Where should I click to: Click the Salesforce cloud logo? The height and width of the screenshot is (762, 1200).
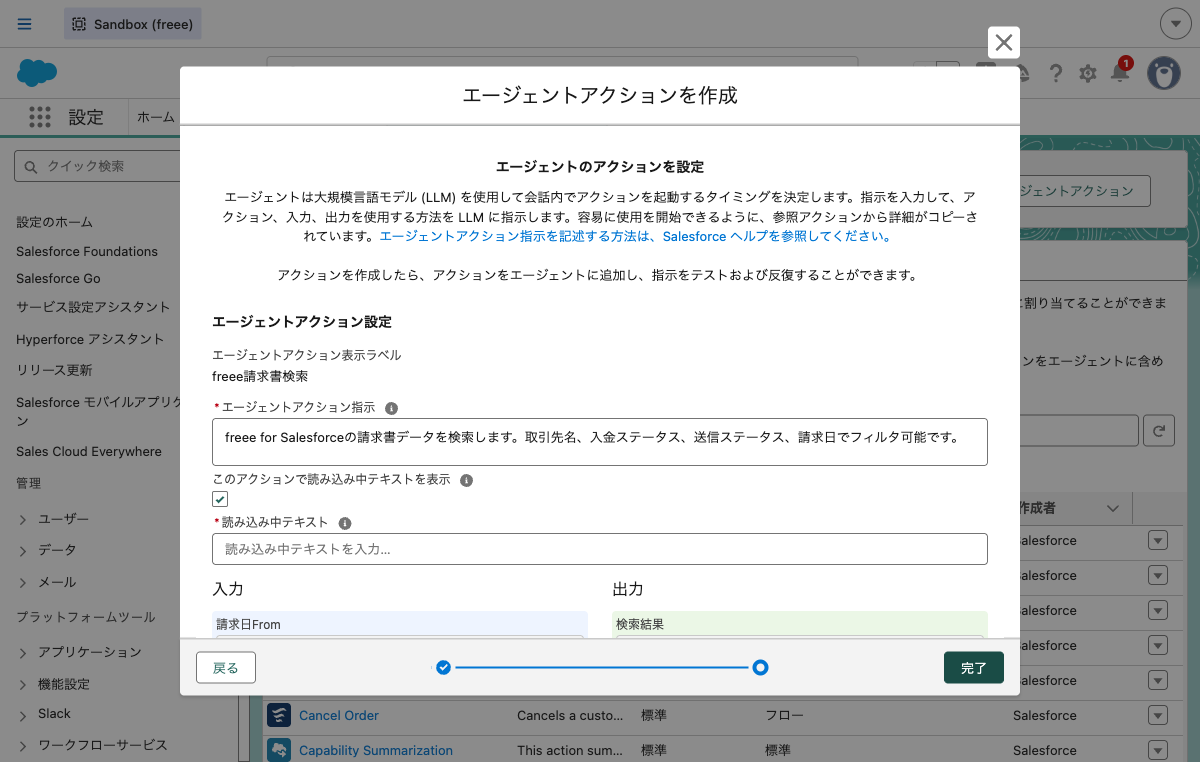click(36, 73)
